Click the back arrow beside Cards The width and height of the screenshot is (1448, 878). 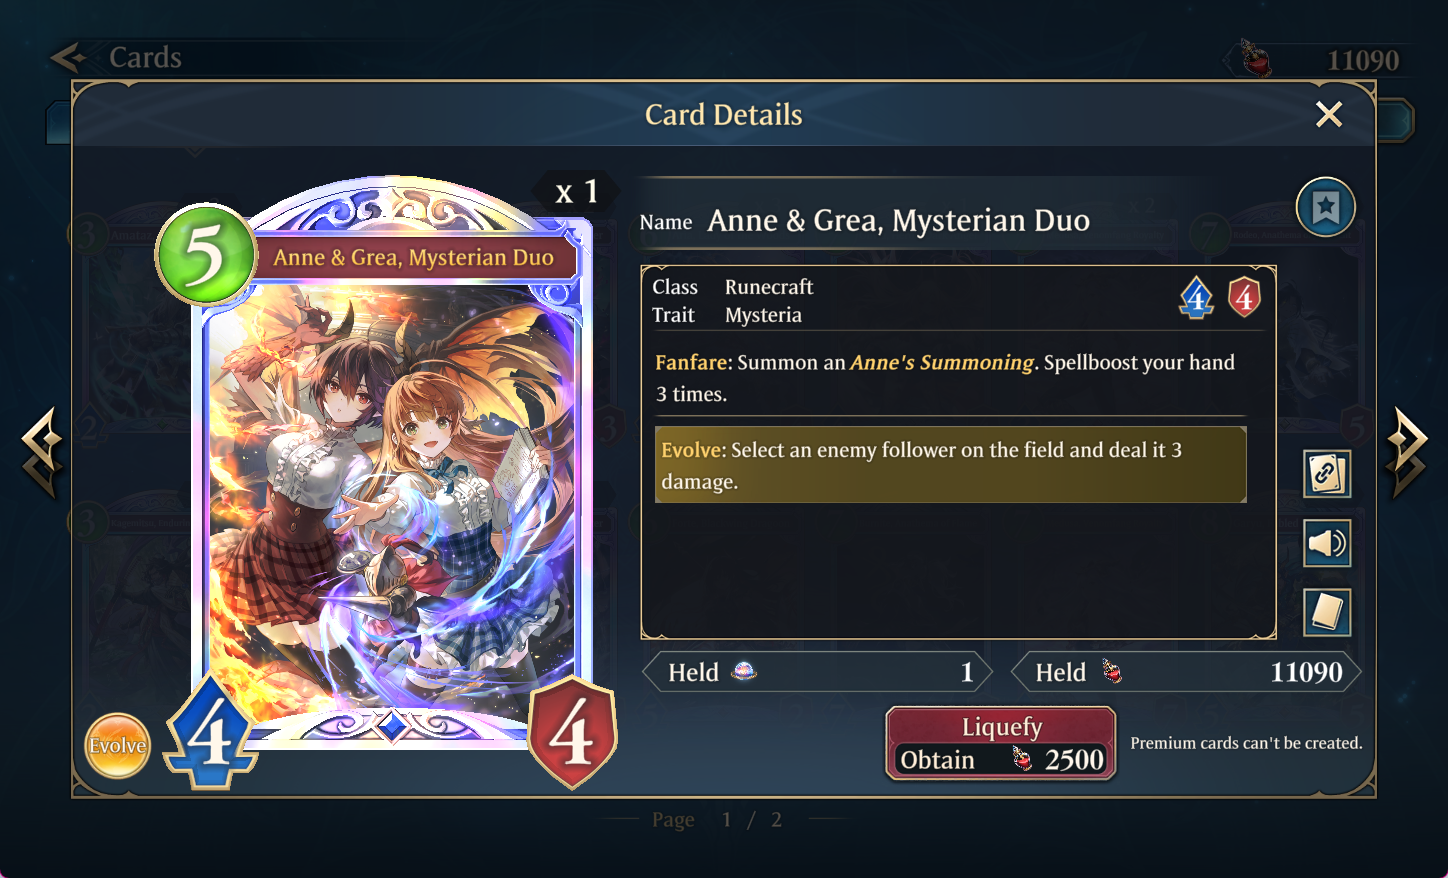[68, 57]
